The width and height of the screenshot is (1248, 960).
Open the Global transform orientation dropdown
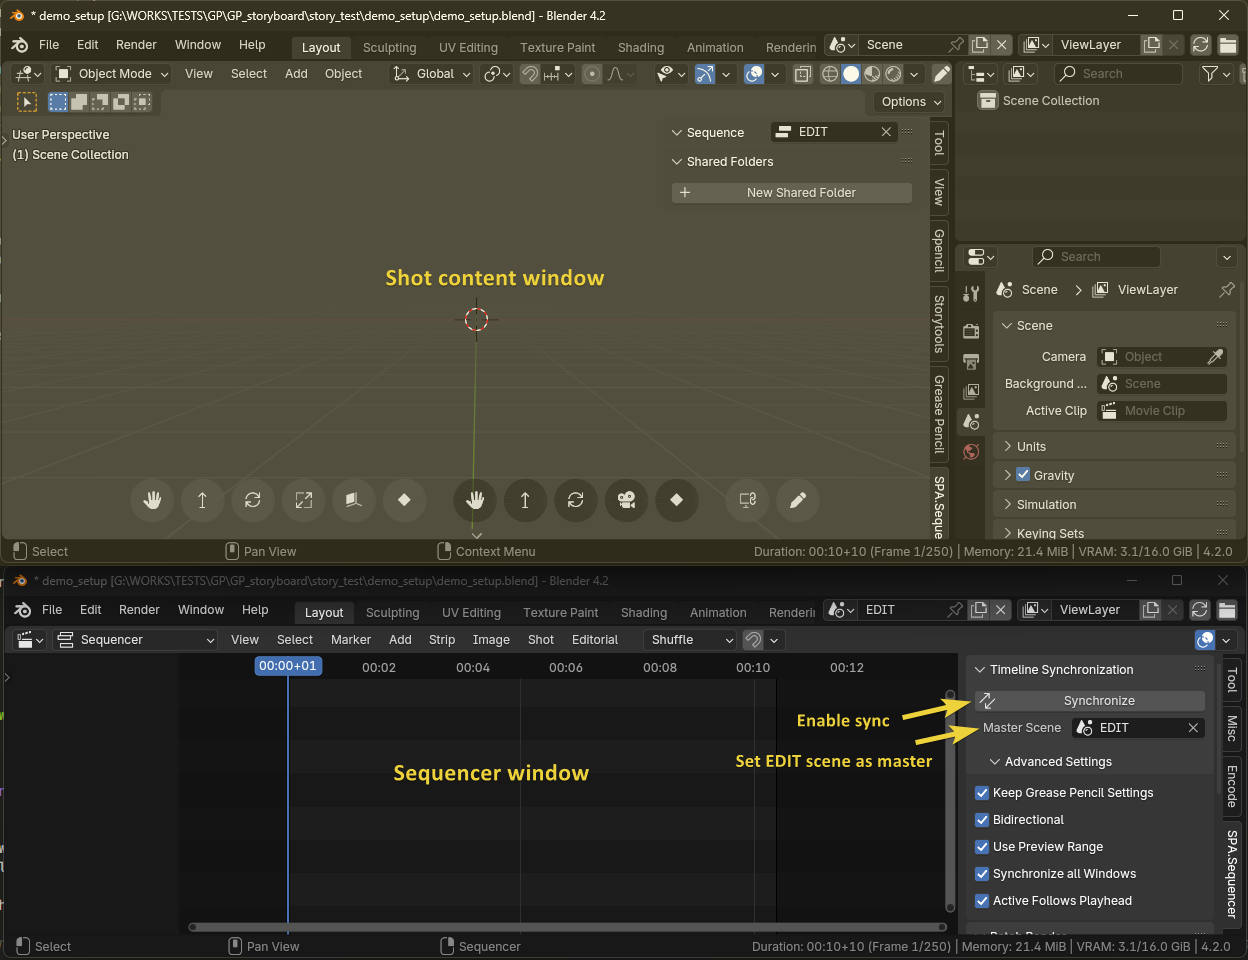pos(431,74)
